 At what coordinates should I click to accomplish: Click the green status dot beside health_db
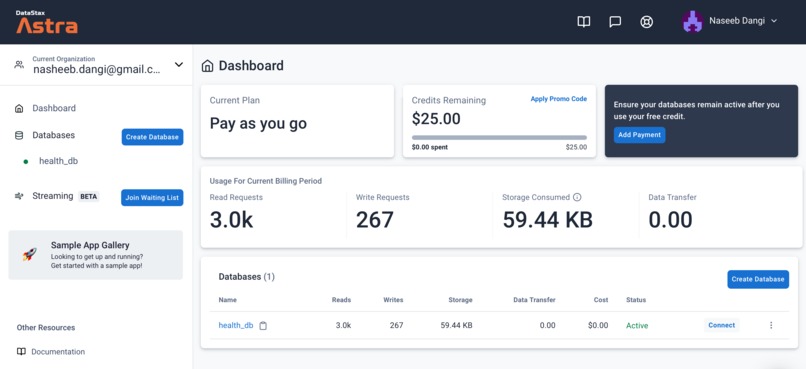(26, 161)
